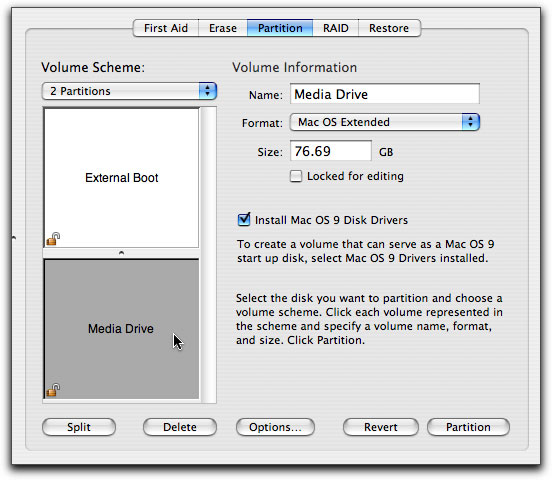Enable the Locked for editing checkbox

(296, 176)
